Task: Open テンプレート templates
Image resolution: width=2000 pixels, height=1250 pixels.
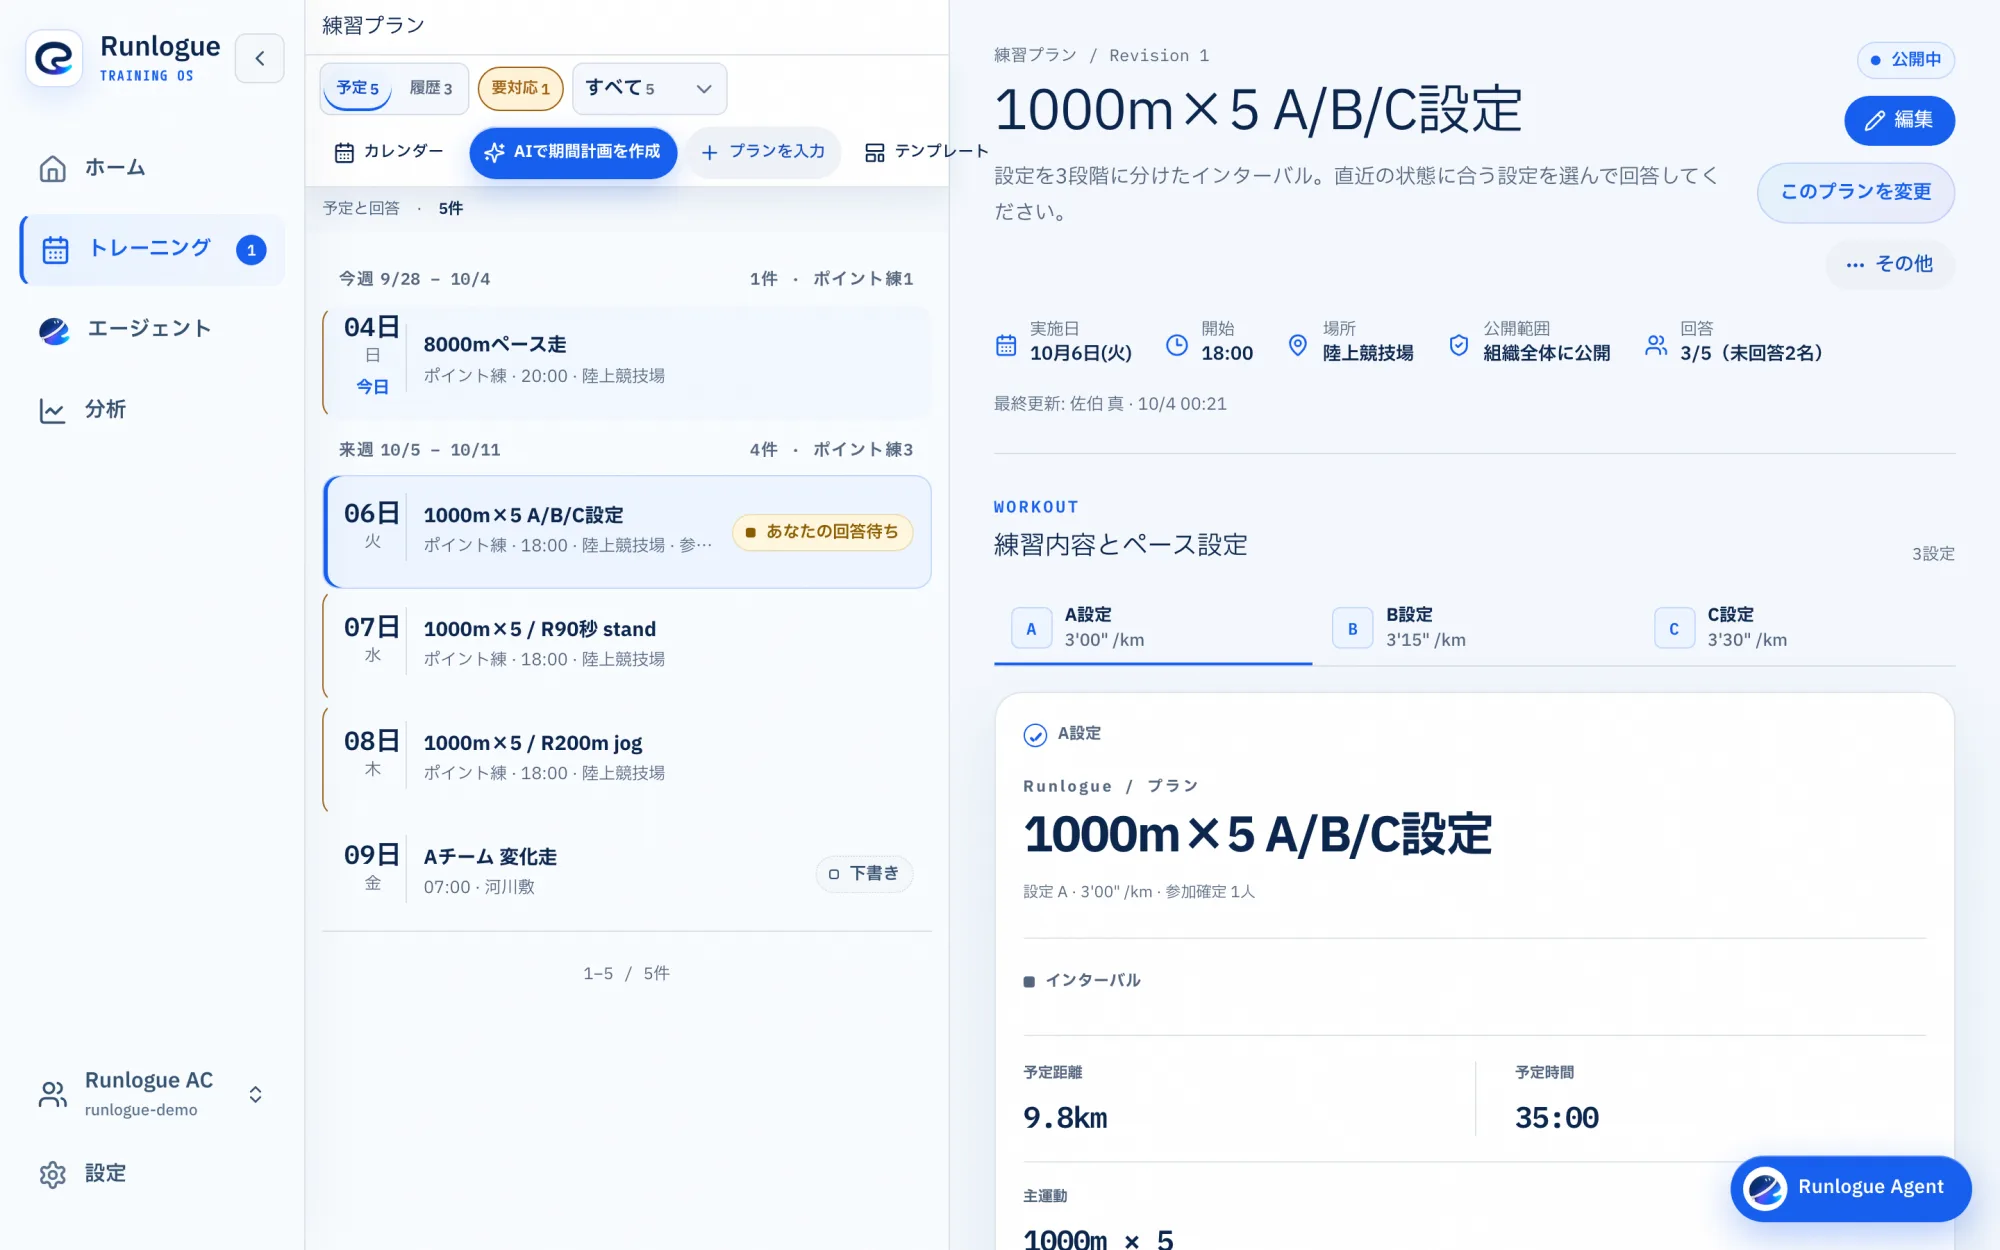Action: [926, 152]
